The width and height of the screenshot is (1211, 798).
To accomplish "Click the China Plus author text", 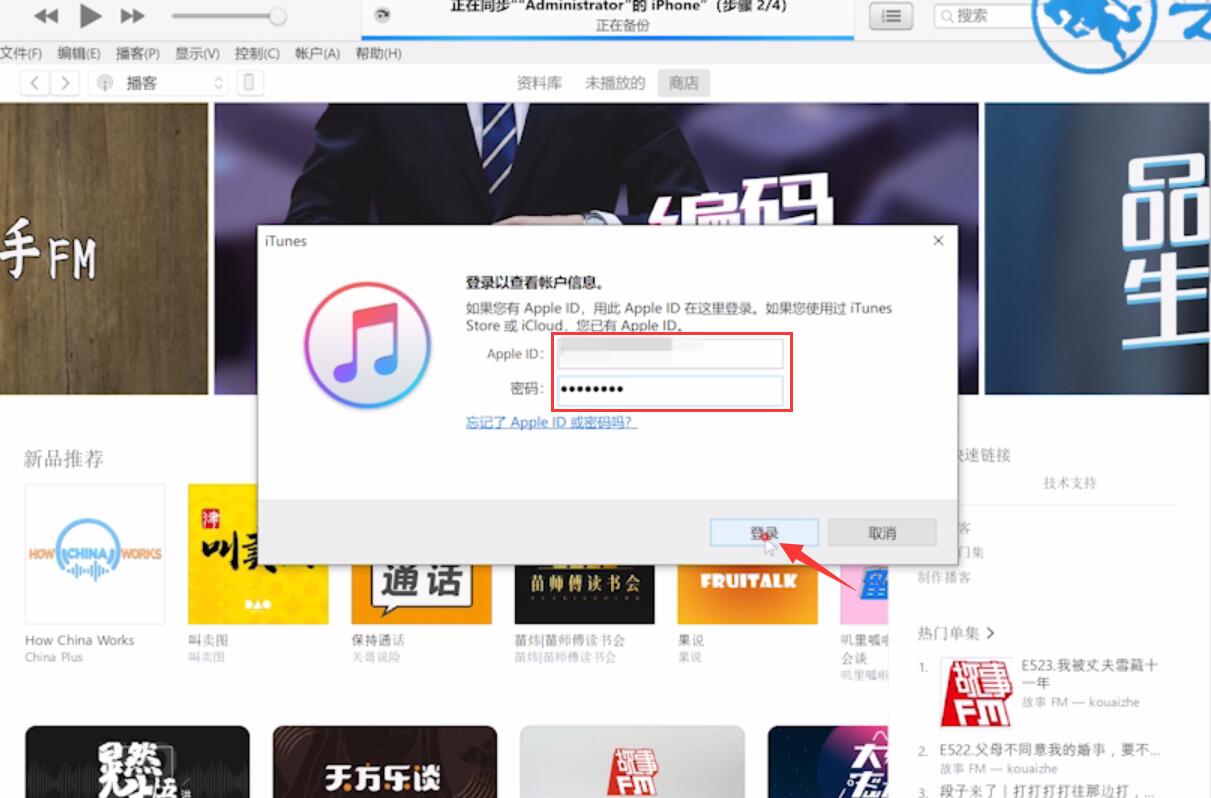I will pos(54,657).
